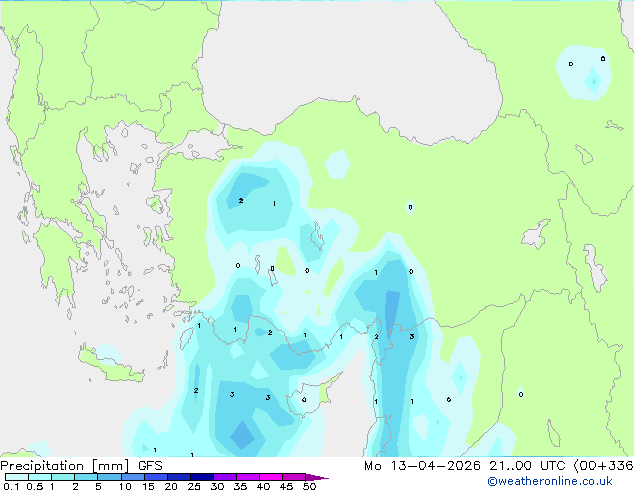This screenshot has height=490, width=634.
Task: Select the legend label '30'
Action: 217,486
